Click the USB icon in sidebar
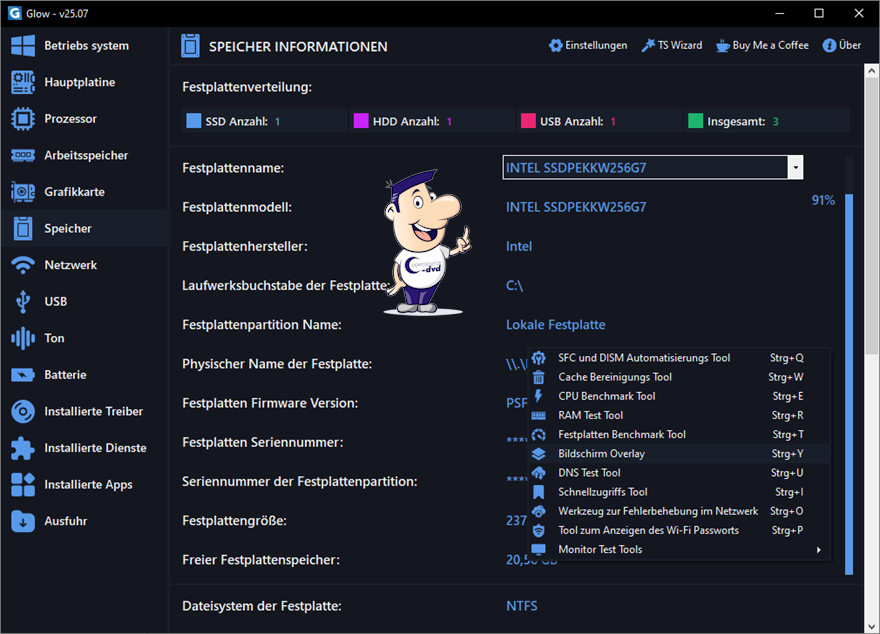The height and width of the screenshot is (634, 880). tap(22, 302)
